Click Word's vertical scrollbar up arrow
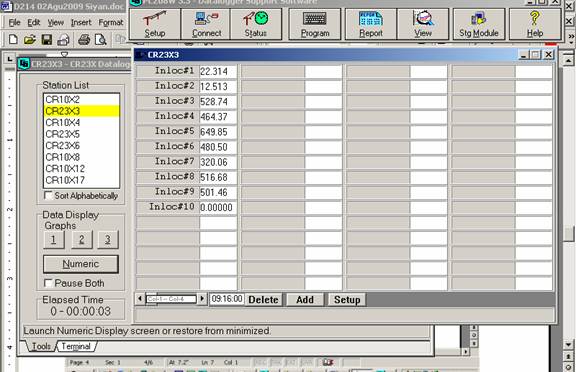Screen dimensions: 576x372 pyautogui.click(x=568, y=60)
